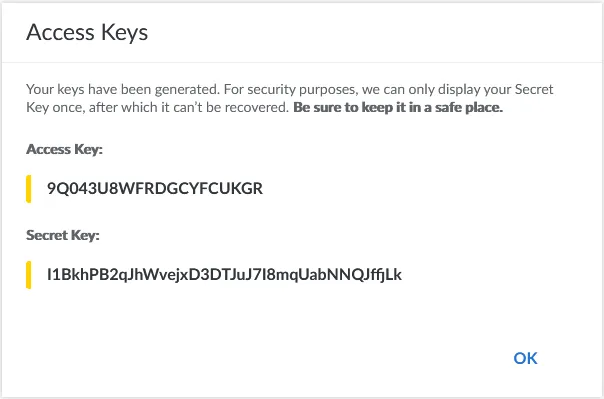Select the access key value 9Q043U8WFRDGCYFCUKGR
Image resolution: width=604 pixels, height=399 pixels.
click(155, 188)
